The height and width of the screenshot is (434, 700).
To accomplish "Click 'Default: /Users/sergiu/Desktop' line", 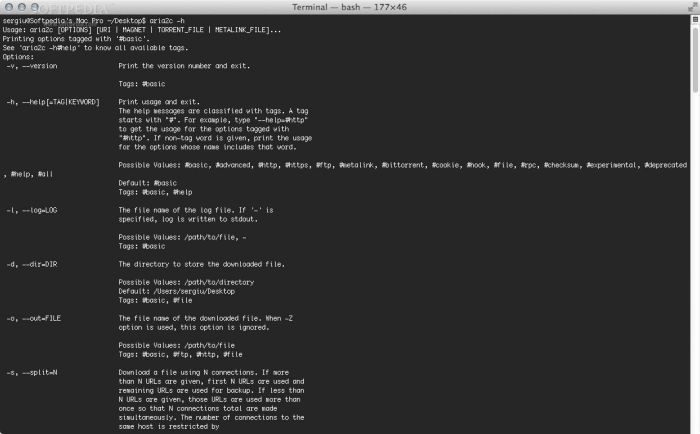I will tap(176, 291).
